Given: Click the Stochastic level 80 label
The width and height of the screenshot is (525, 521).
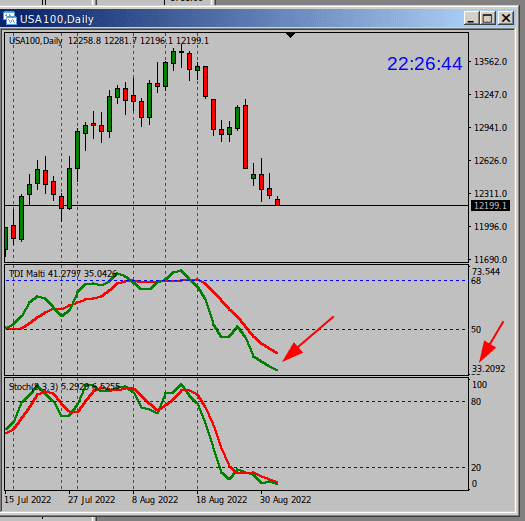Looking at the screenshot, I should [x=476, y=402].
